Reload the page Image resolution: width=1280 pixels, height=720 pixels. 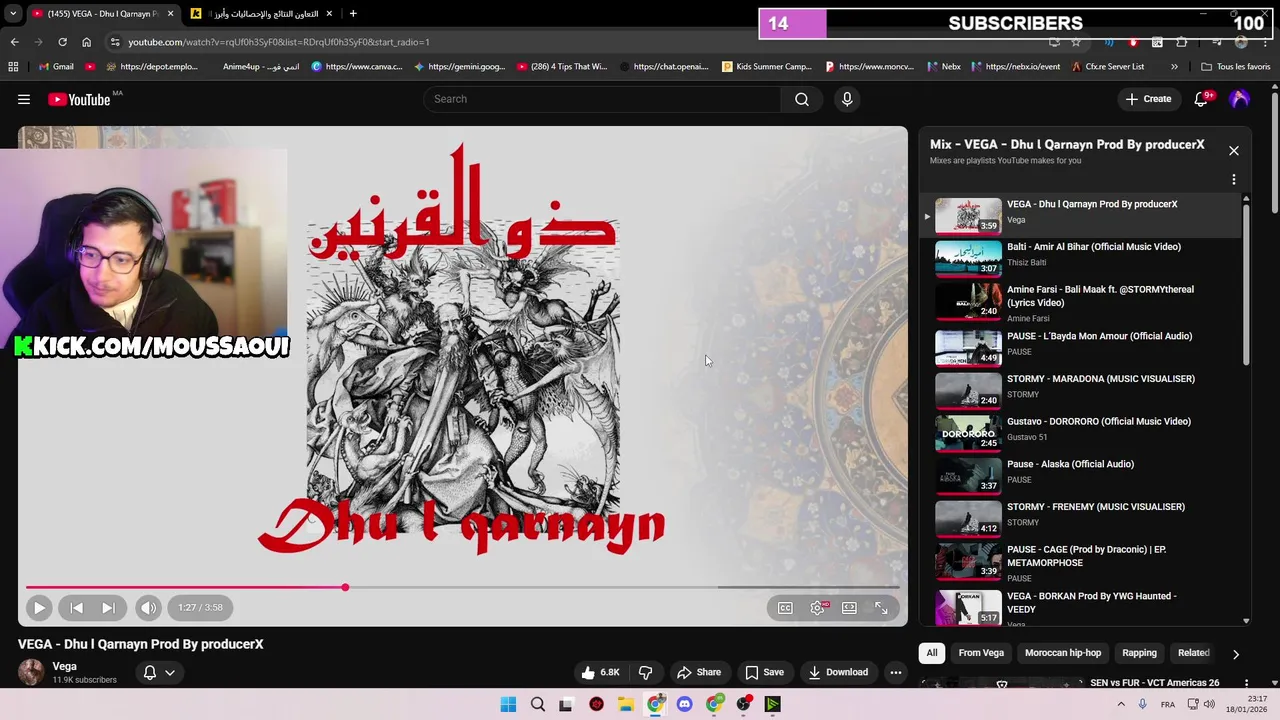pyautogui.click(x=62, y=42)
